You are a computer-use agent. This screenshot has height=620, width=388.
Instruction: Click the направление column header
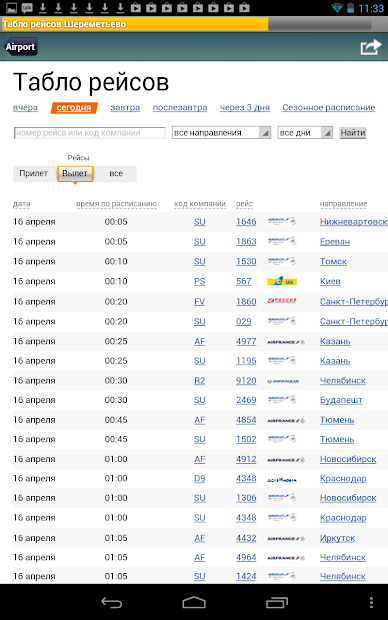coord(343,204)
